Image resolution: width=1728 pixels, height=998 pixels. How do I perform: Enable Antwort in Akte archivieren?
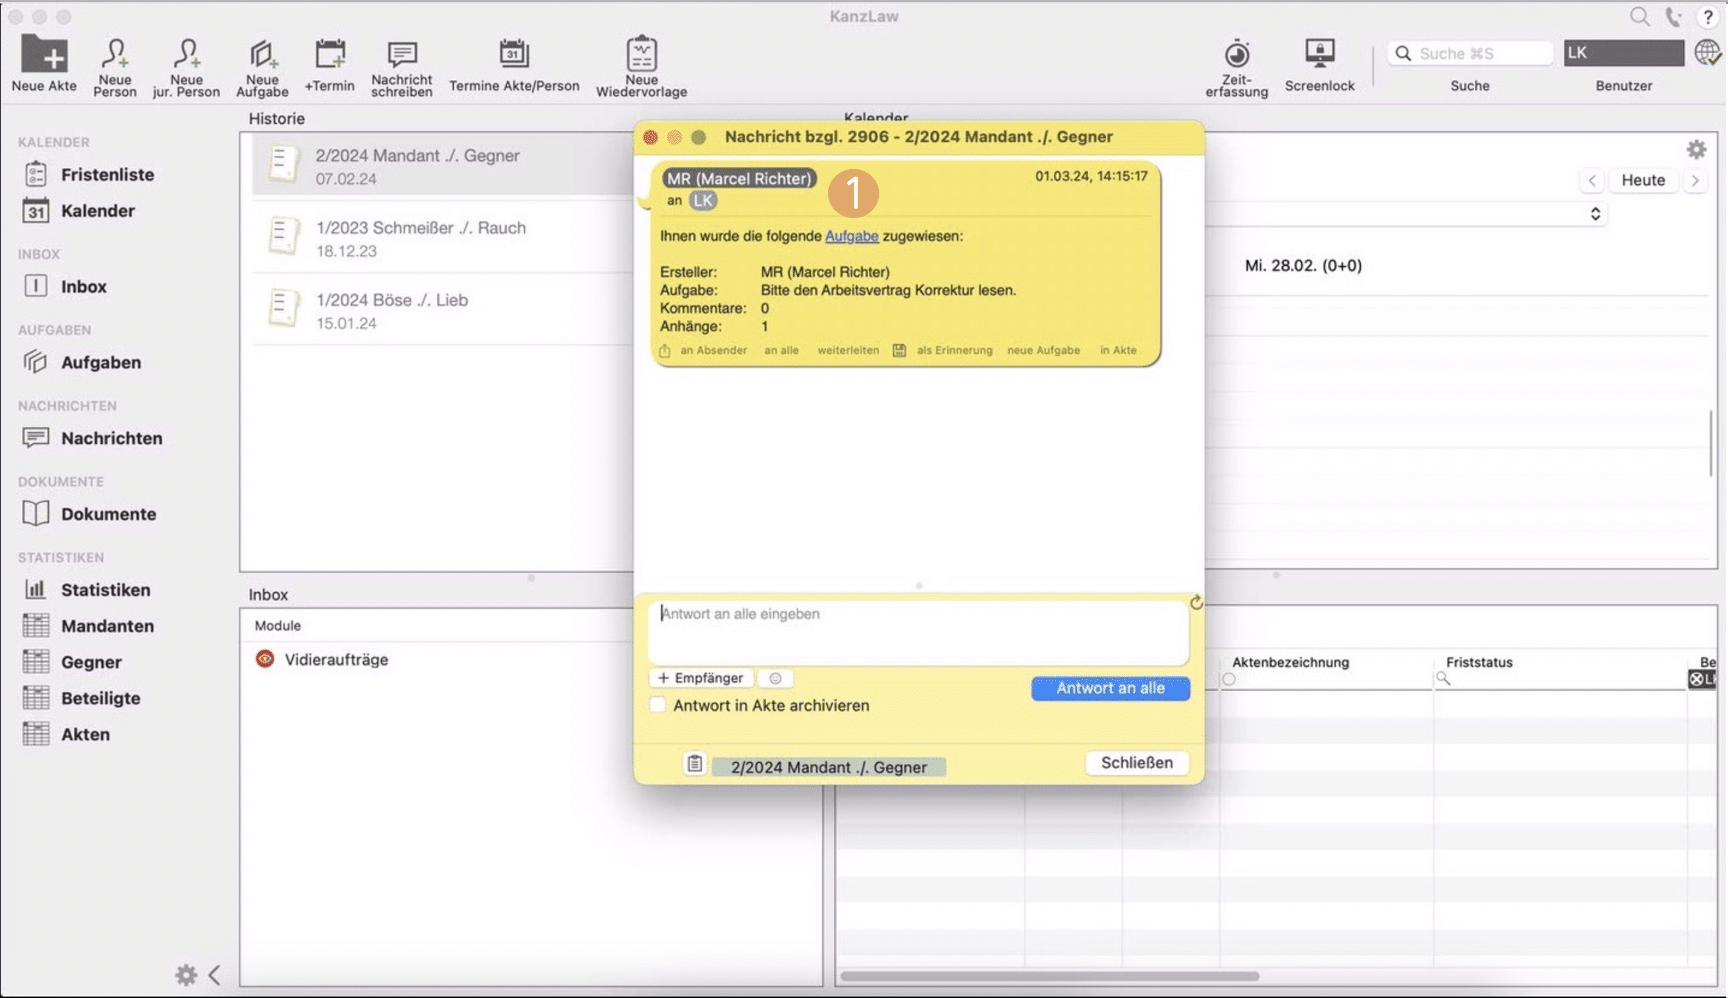point(658,705)
